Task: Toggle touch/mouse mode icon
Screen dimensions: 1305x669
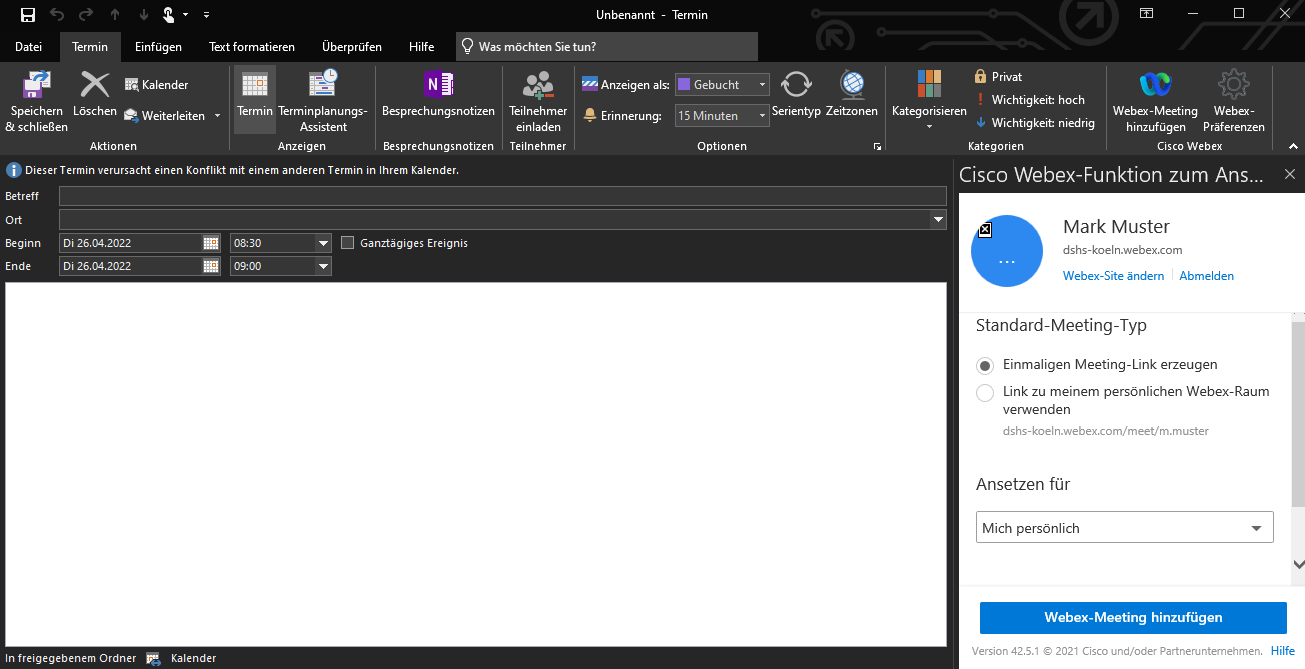Action: click(169, 14)
